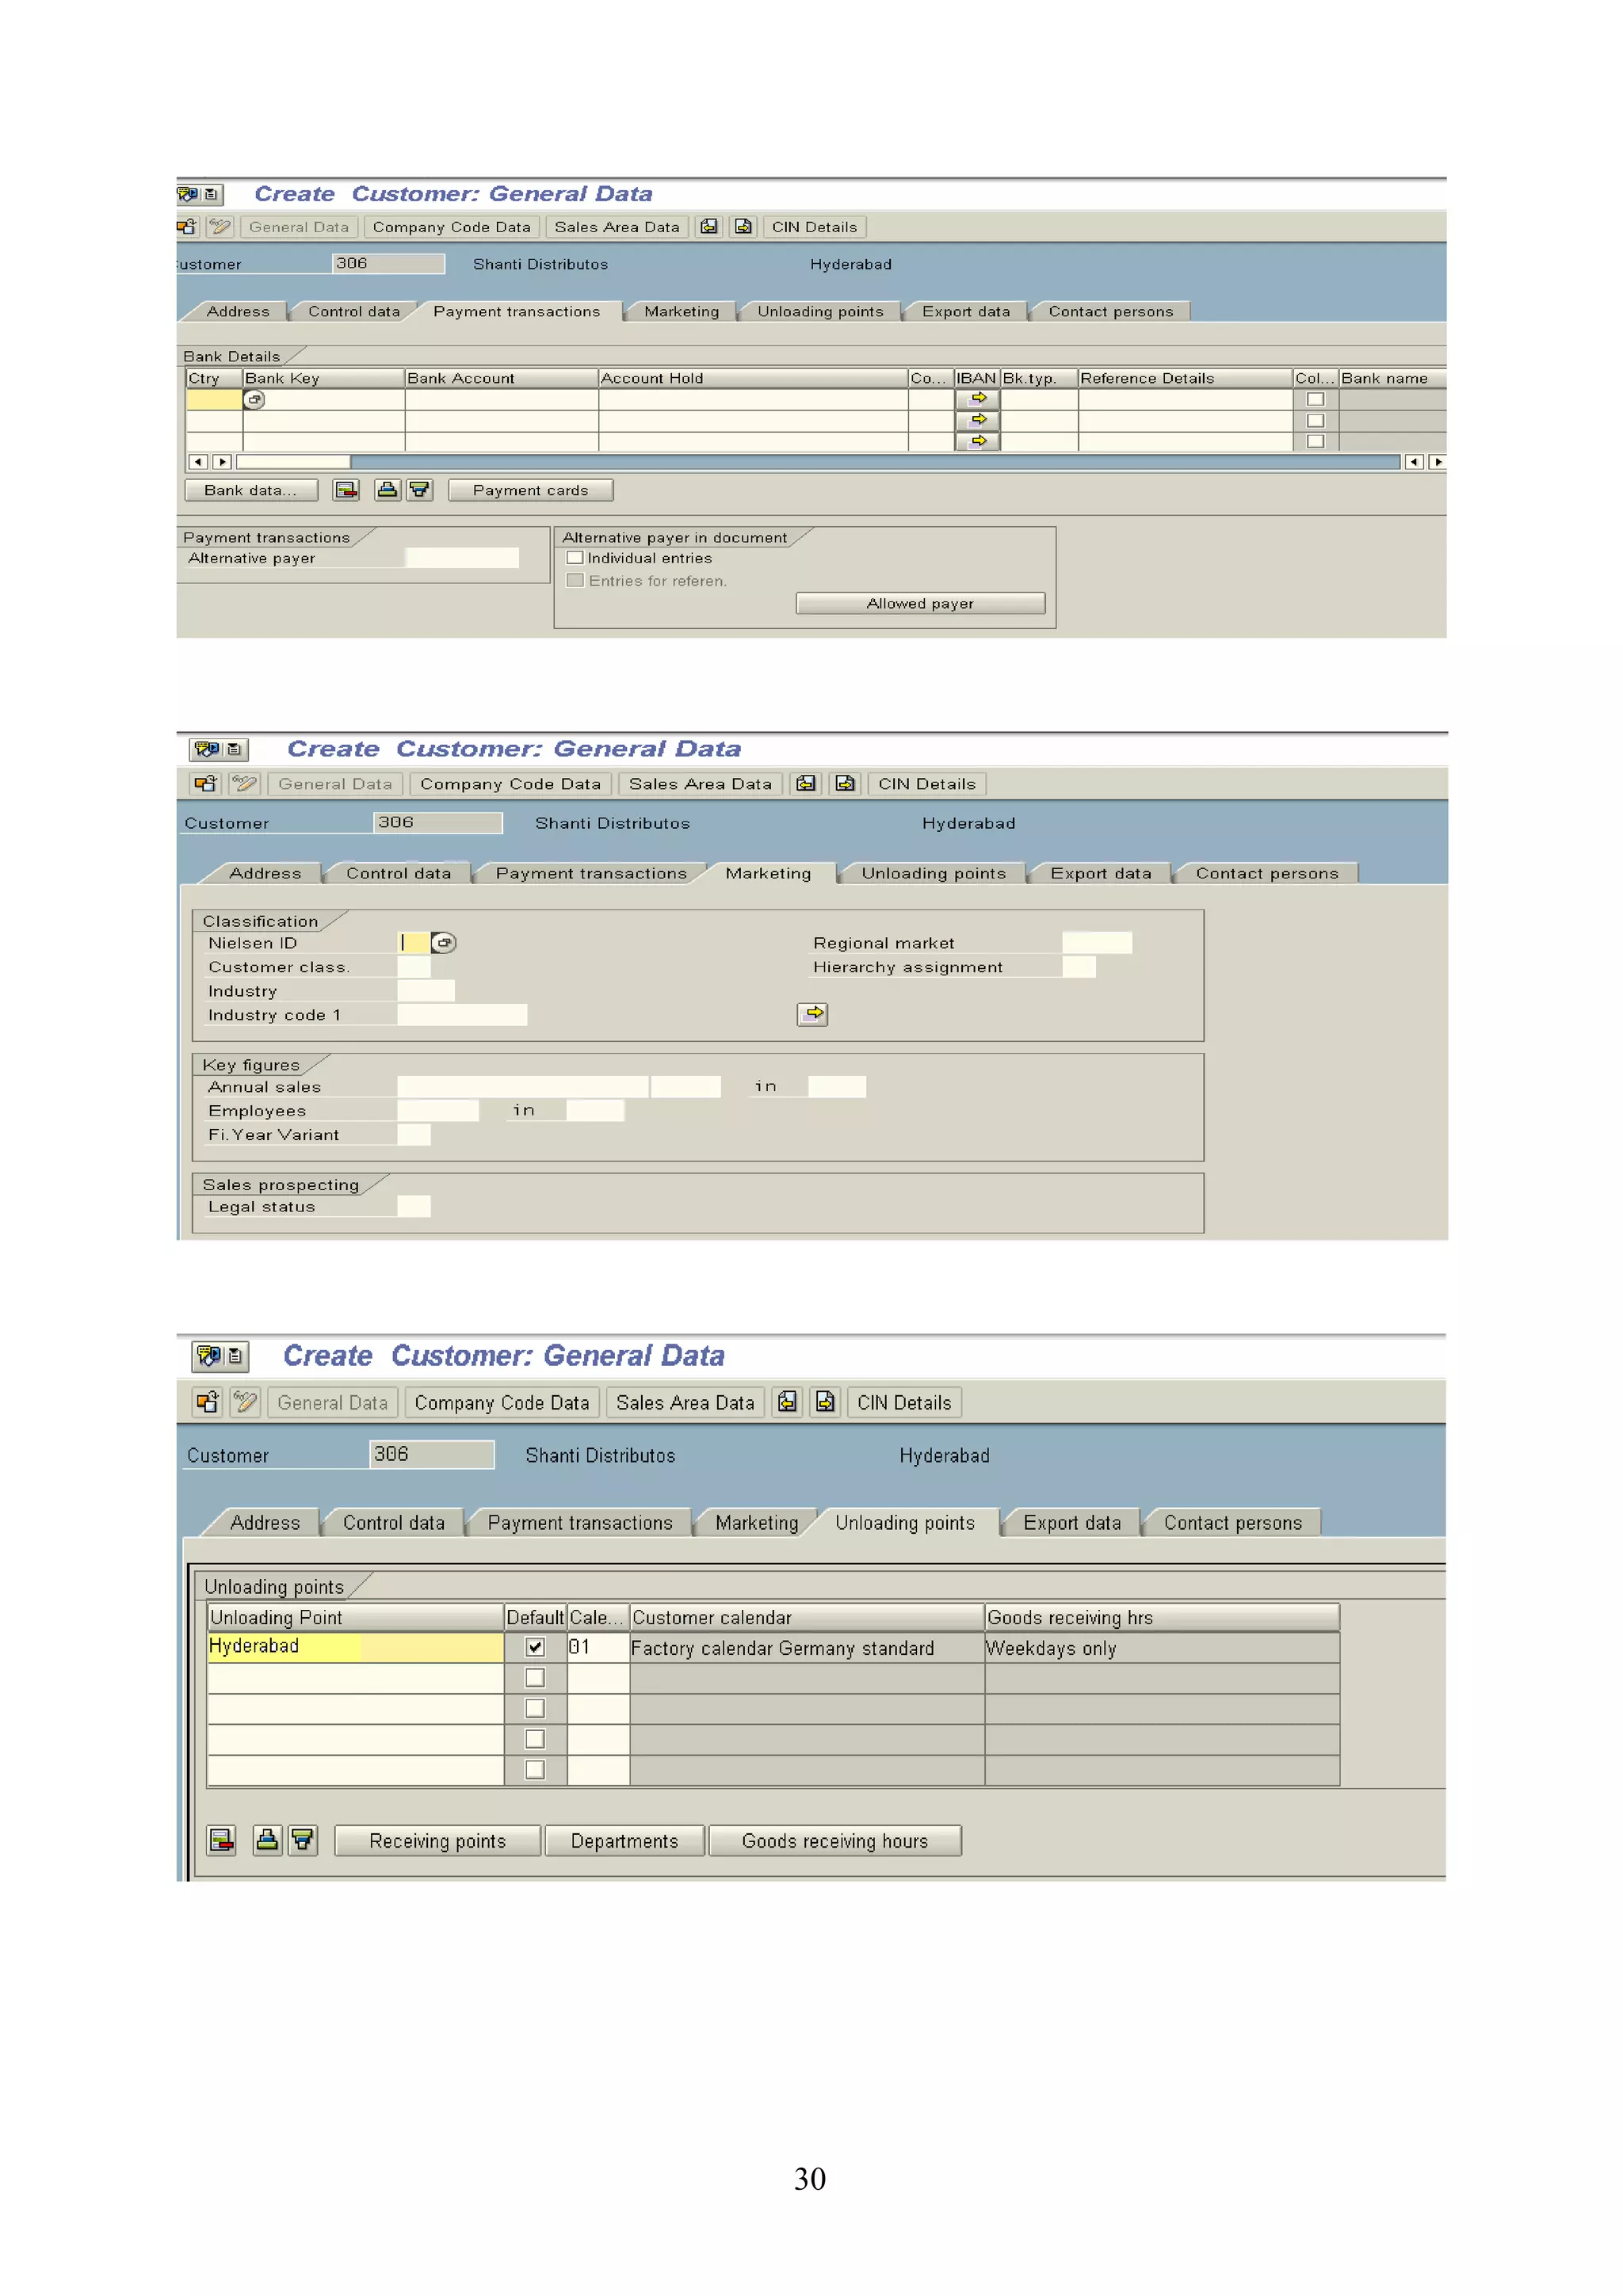Enable the Individual entries checkbox

tap(575, 558)
